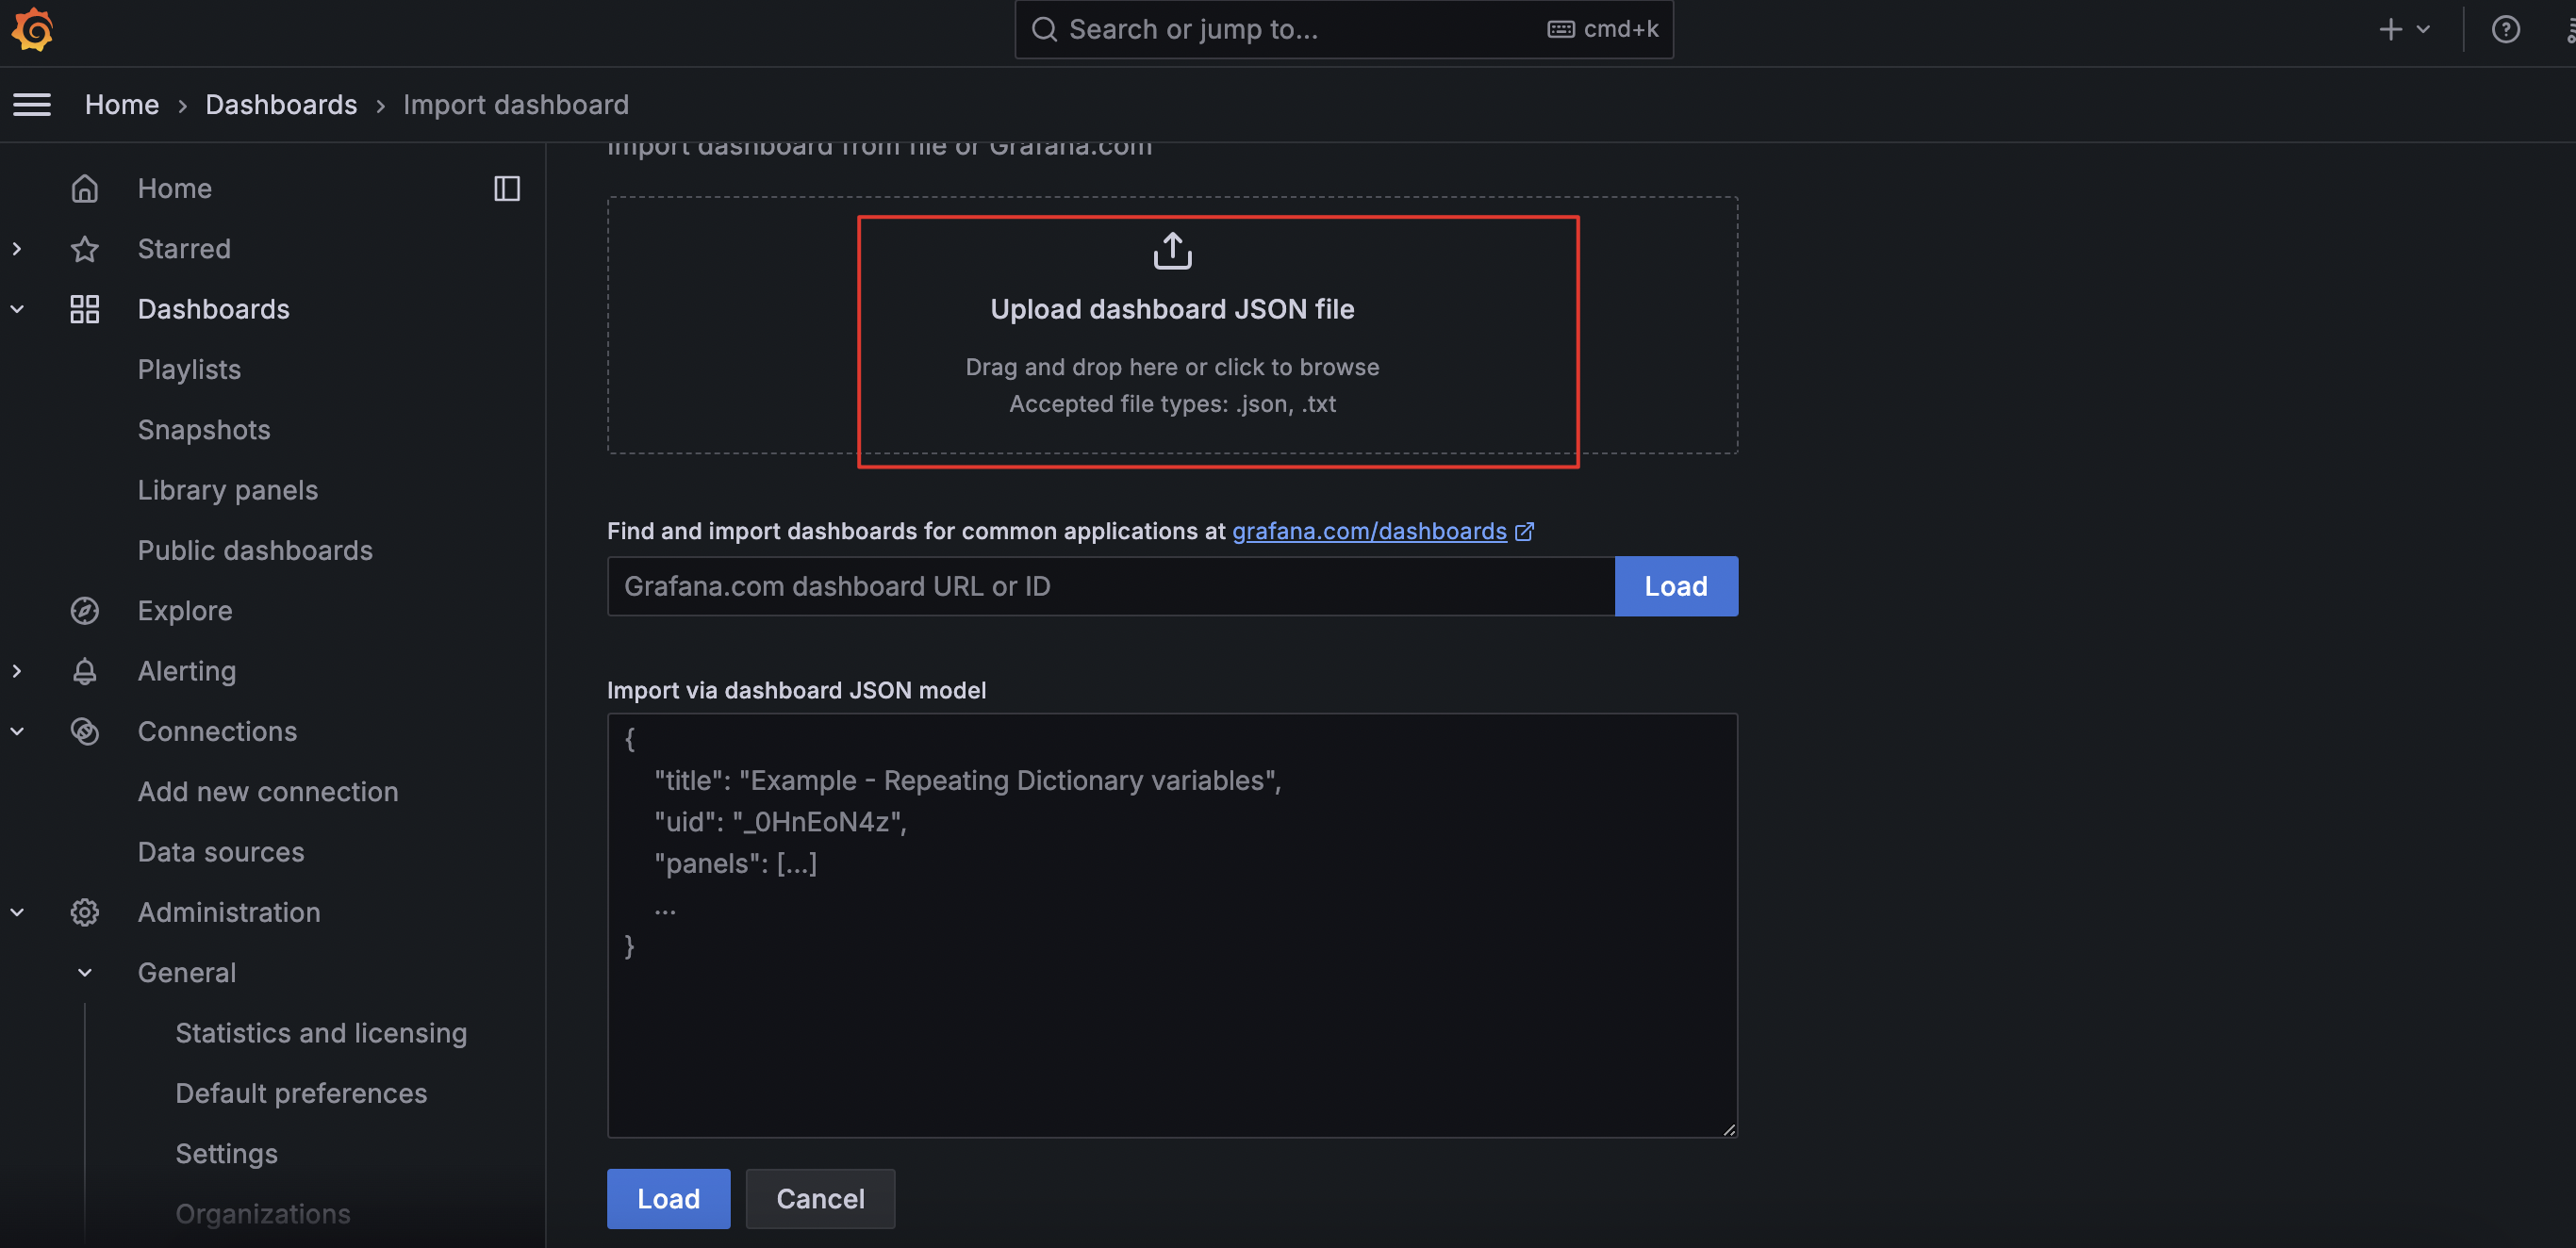Click the Starred star icon
The height and width of the screenshot is (1248, 2576).
tap(85, 249)
